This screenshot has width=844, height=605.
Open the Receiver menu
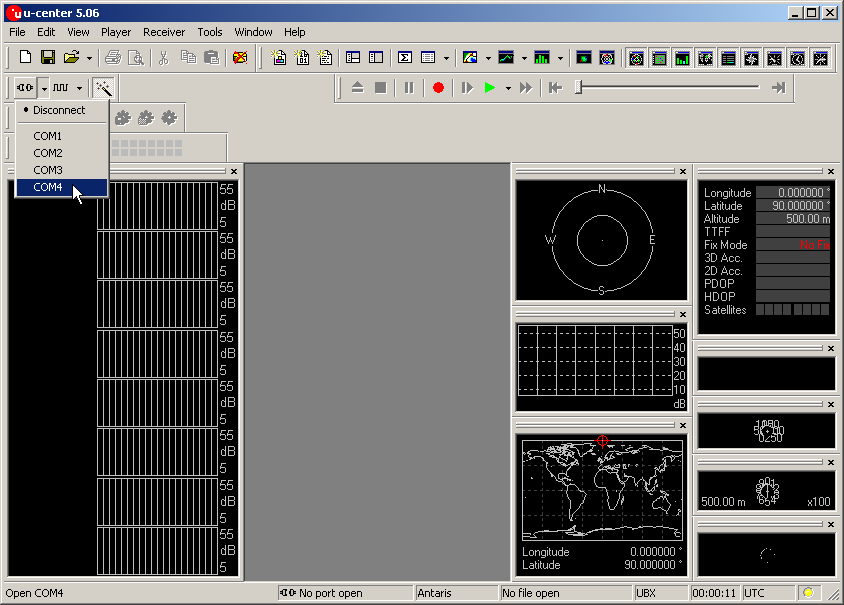[164, 32]
